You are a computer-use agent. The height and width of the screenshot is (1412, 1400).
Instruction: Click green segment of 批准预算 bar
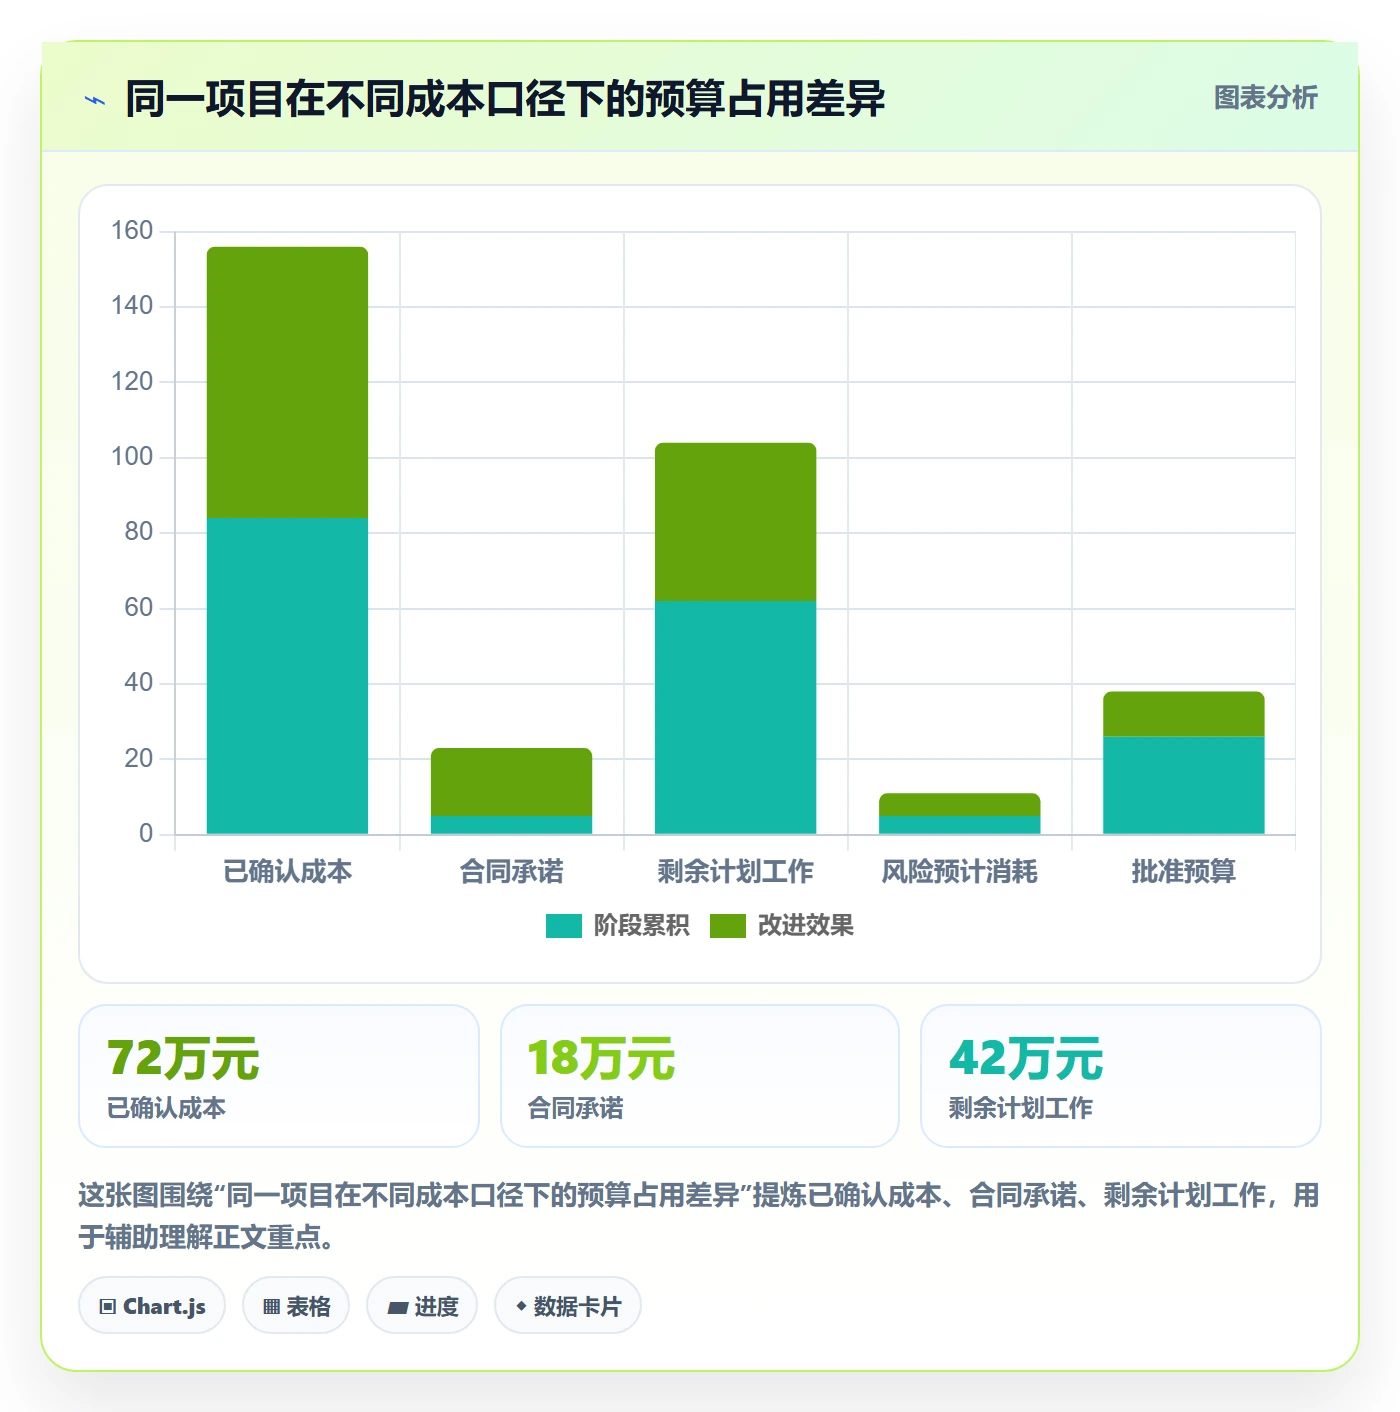[1183, 714]
